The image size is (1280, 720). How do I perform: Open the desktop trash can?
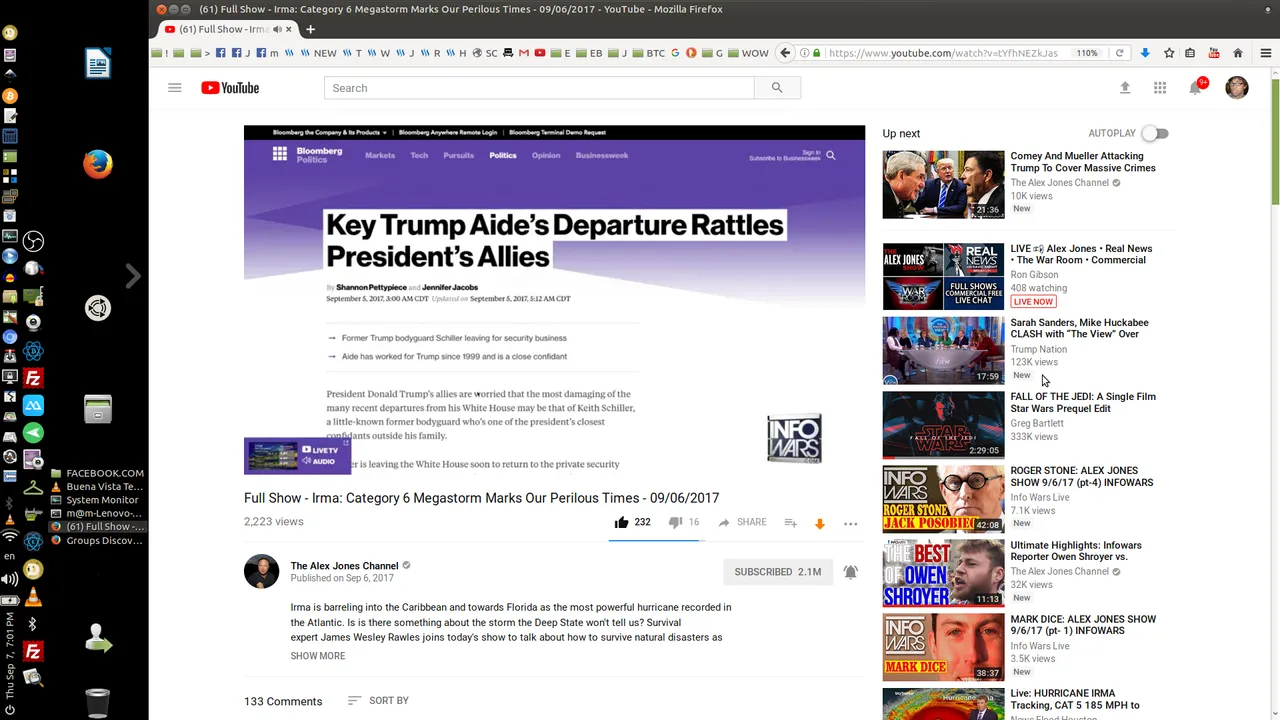(x=98, y=703)
